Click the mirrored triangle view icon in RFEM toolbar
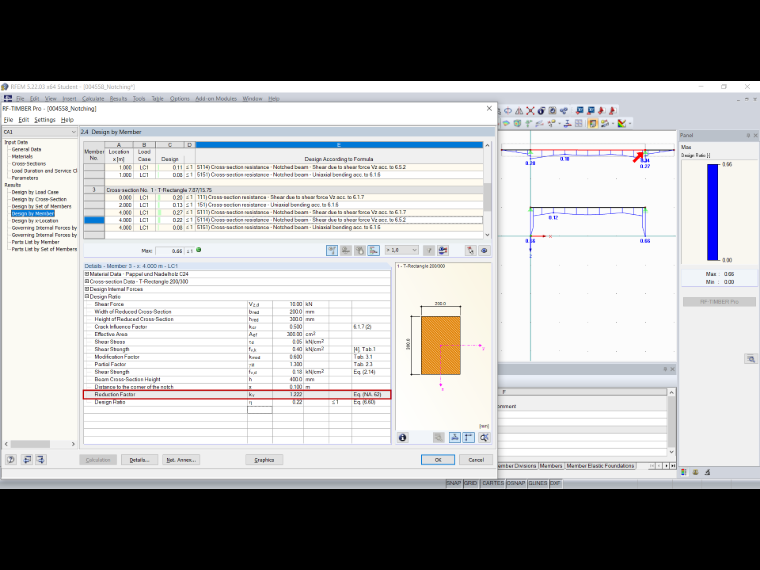760x570 pixels. click(x=519, y=111)
